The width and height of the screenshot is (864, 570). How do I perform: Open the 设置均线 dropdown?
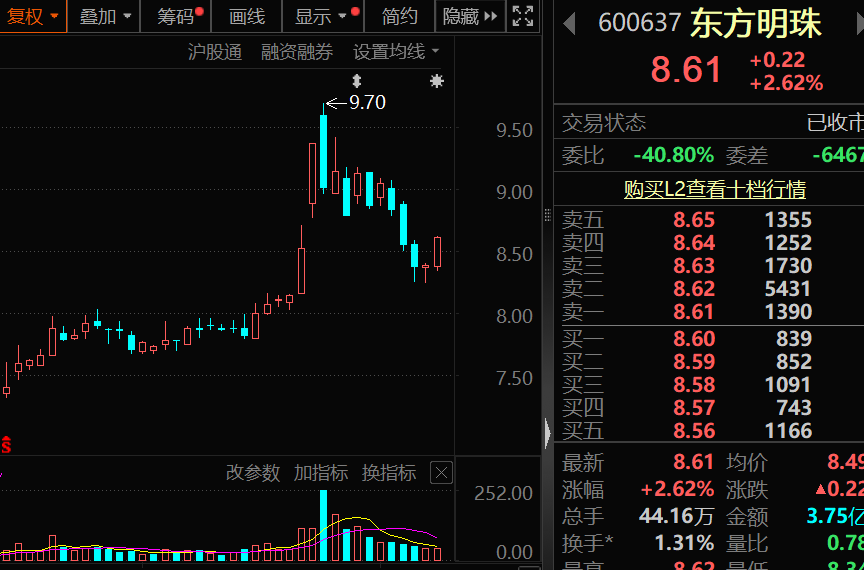pos(396,52)
